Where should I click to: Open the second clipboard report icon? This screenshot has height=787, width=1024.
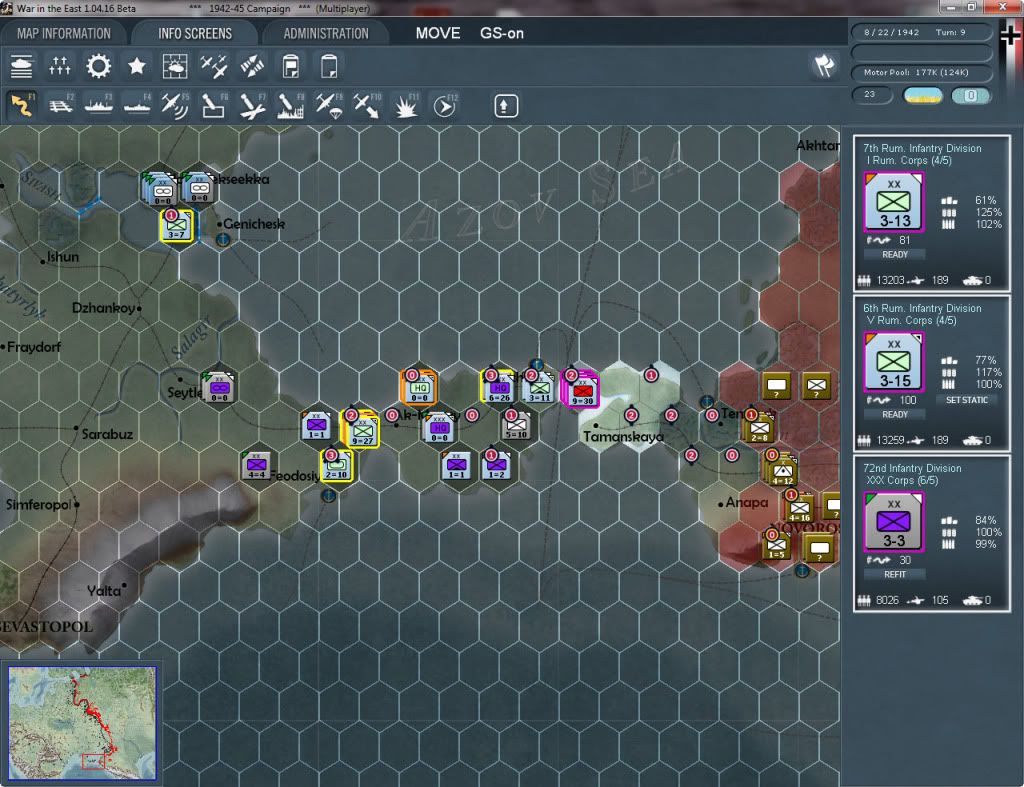[329, 66]
